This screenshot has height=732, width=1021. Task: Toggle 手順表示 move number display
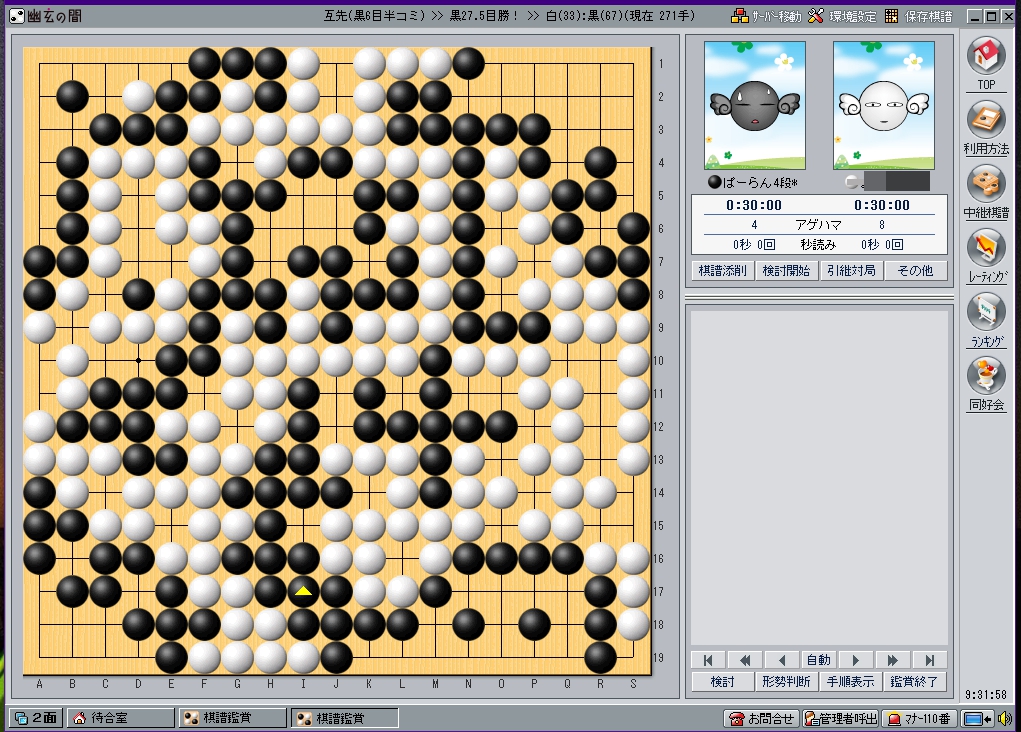pos(850,681)
